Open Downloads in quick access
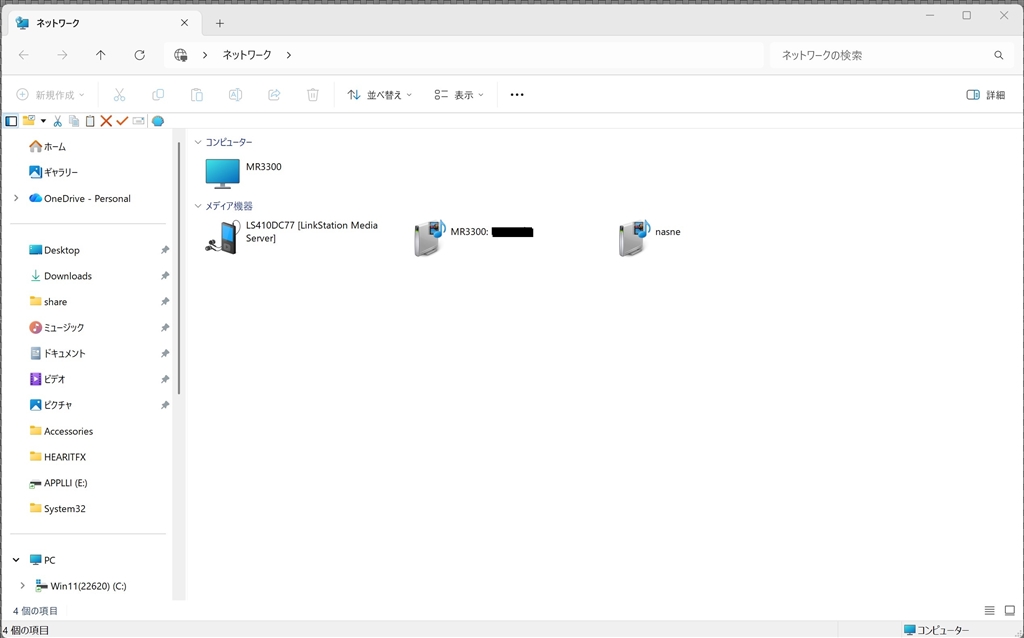This screenshot has height=638, width=1024. pyautogui.click(x=61, y=276)
